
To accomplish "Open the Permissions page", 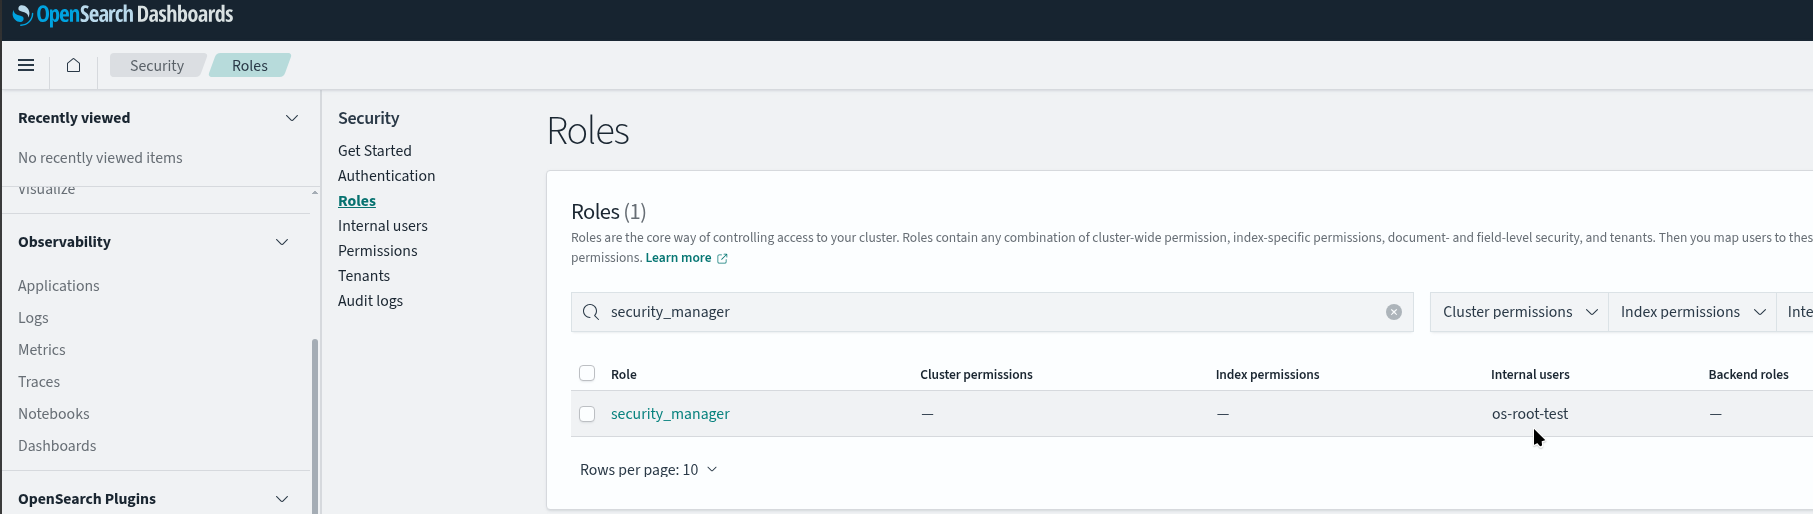I will (378, 251).
